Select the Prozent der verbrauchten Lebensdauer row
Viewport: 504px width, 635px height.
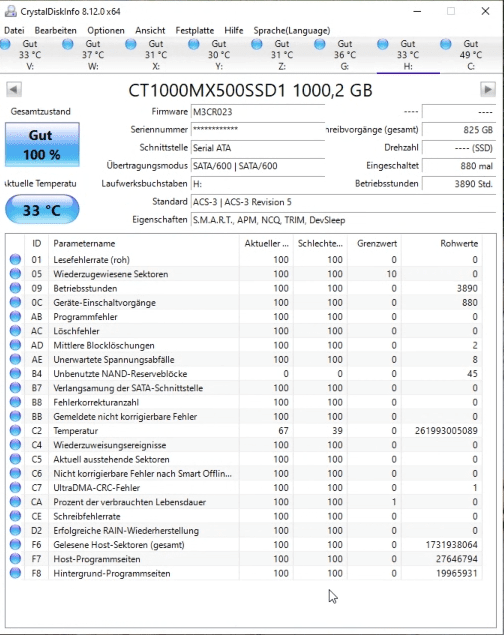(x=245, y=502)
